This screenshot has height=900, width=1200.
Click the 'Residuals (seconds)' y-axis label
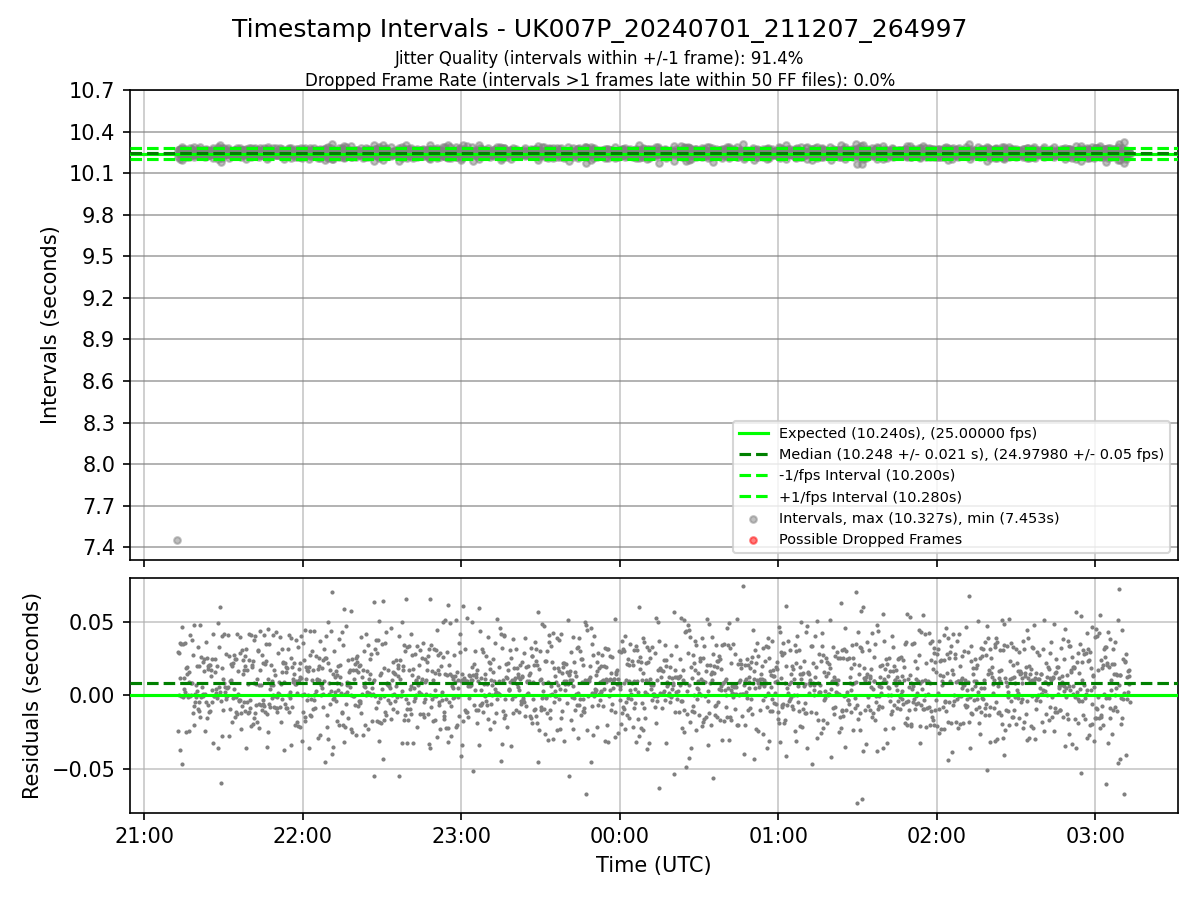click(32, 696)
